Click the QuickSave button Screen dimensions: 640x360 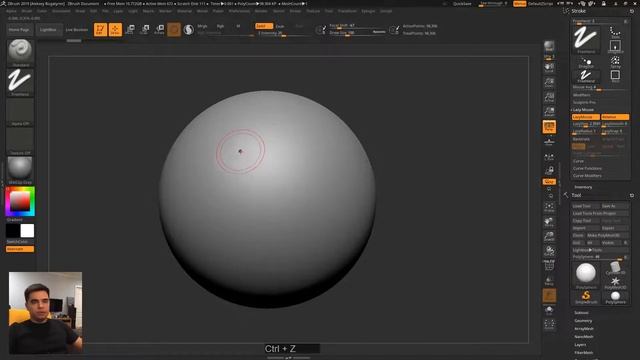pyautogui.click(x=462, y=4)
